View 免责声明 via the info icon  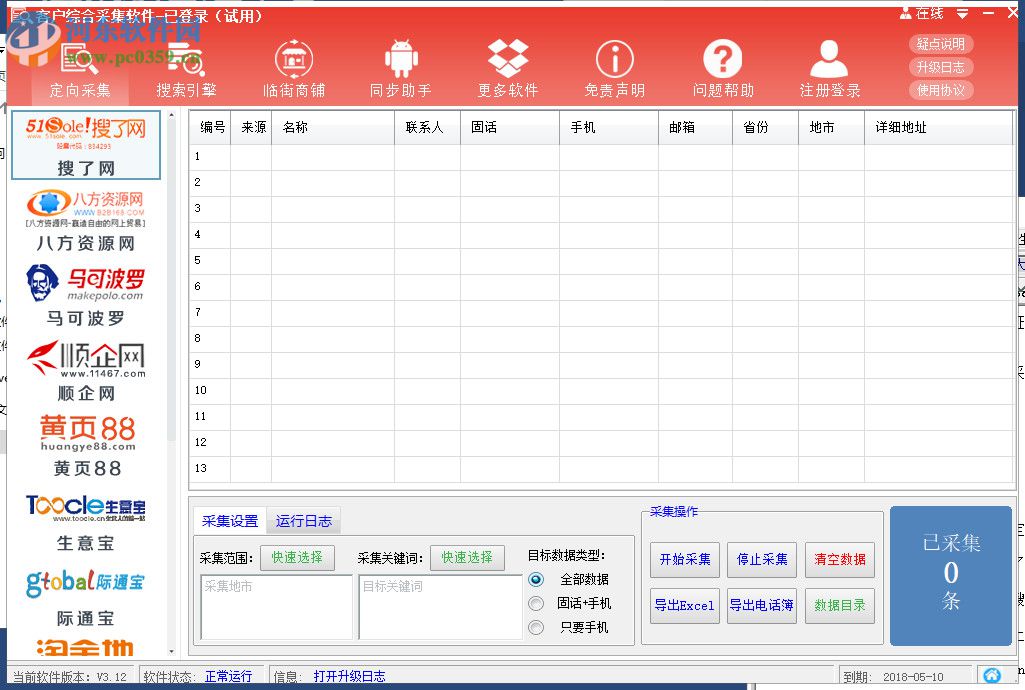click(615, 60)
